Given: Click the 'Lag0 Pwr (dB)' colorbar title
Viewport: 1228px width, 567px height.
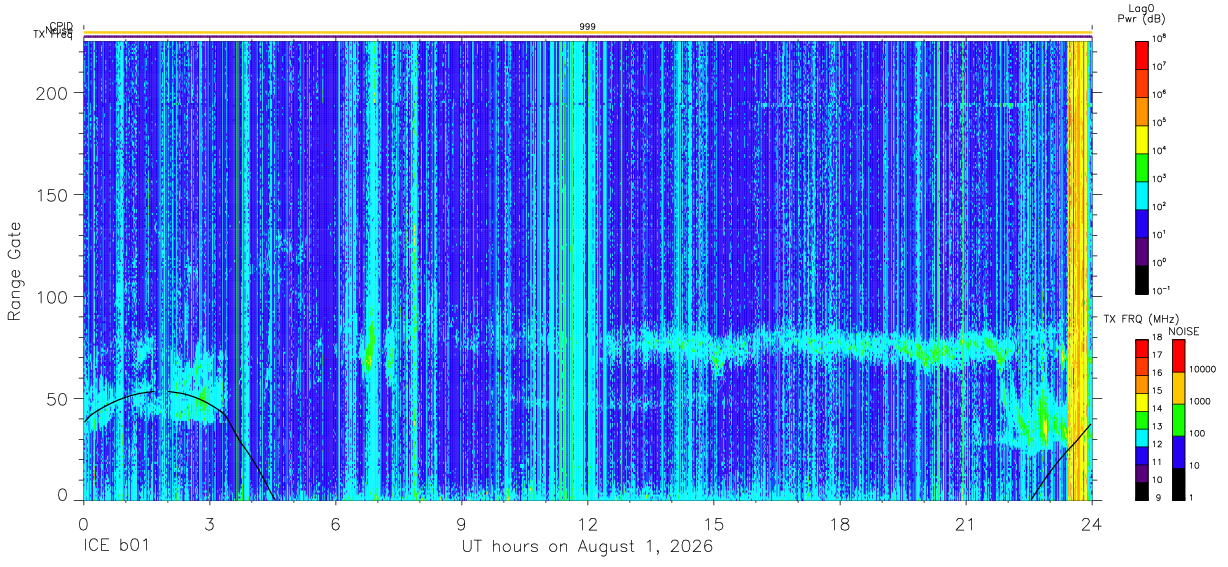Looking at the screenshot, I should (x=1141, y=13).
